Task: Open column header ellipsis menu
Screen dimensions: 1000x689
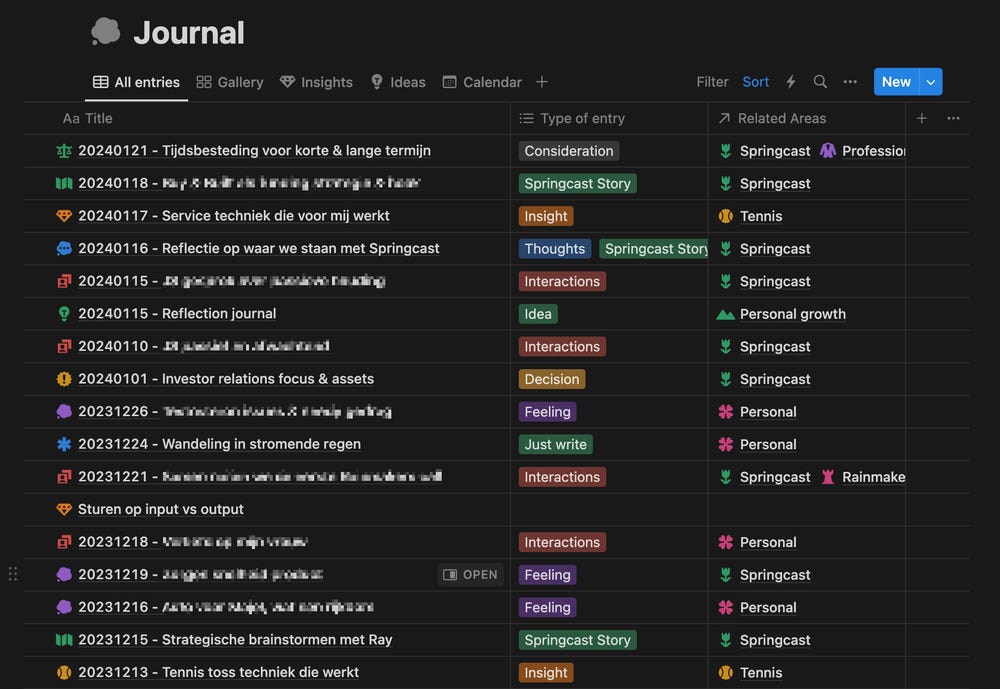Action: [953, 118]
